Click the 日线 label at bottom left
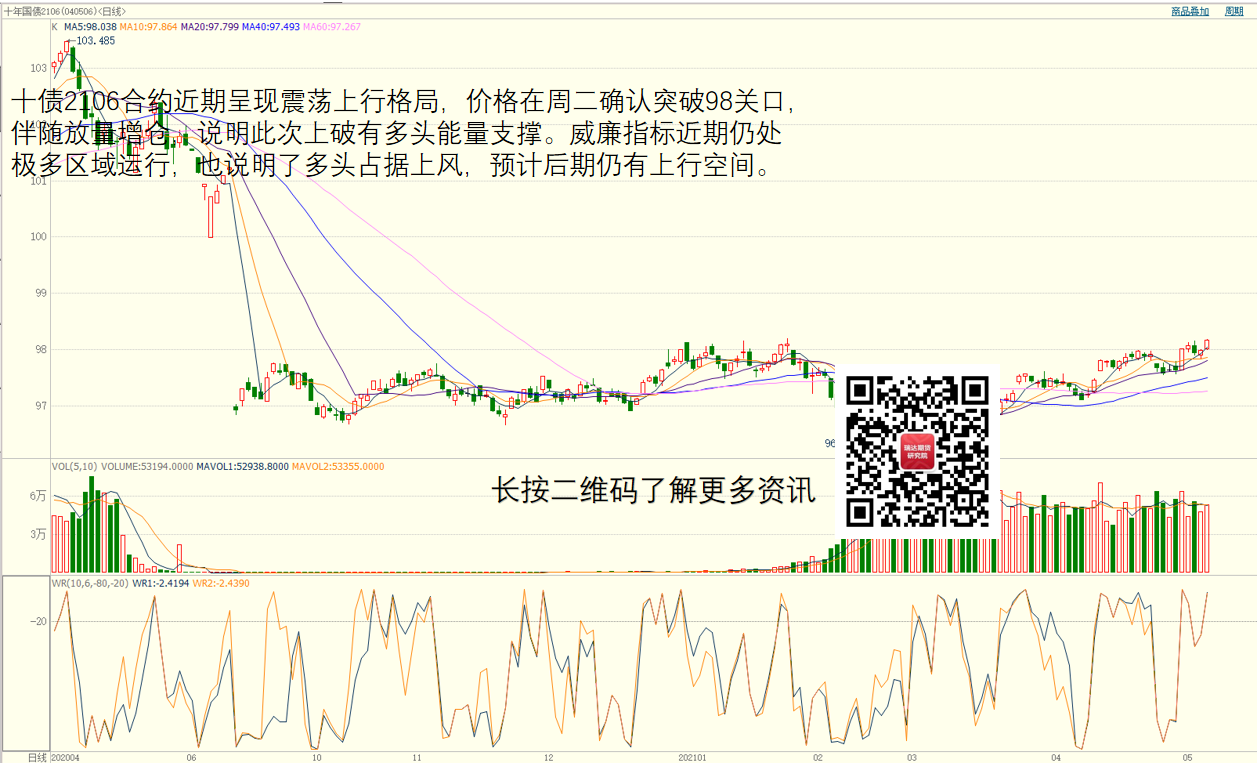This screenshot has height=770, width=1258. (37, 758)
